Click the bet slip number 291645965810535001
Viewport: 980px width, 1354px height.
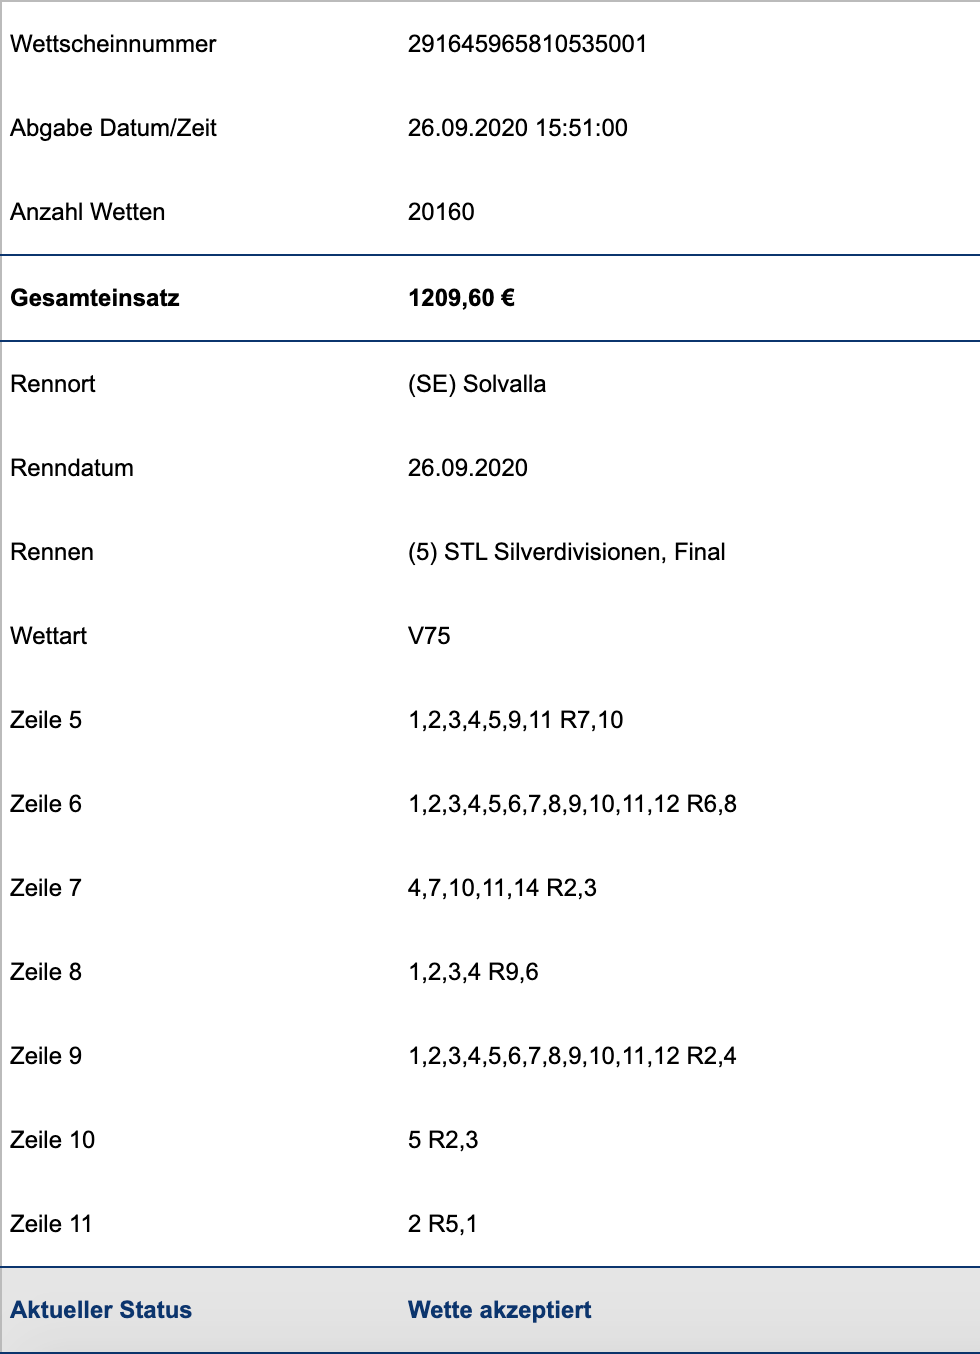point(527,44)
